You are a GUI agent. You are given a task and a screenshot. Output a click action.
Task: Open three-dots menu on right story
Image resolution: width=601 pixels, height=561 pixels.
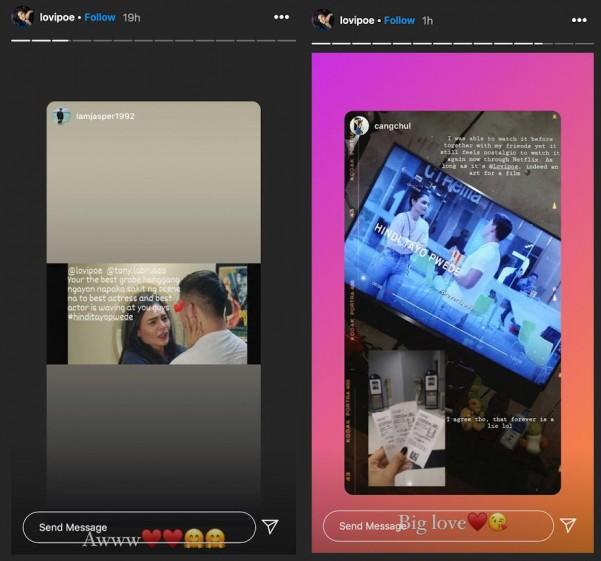(x=579, y=20)
